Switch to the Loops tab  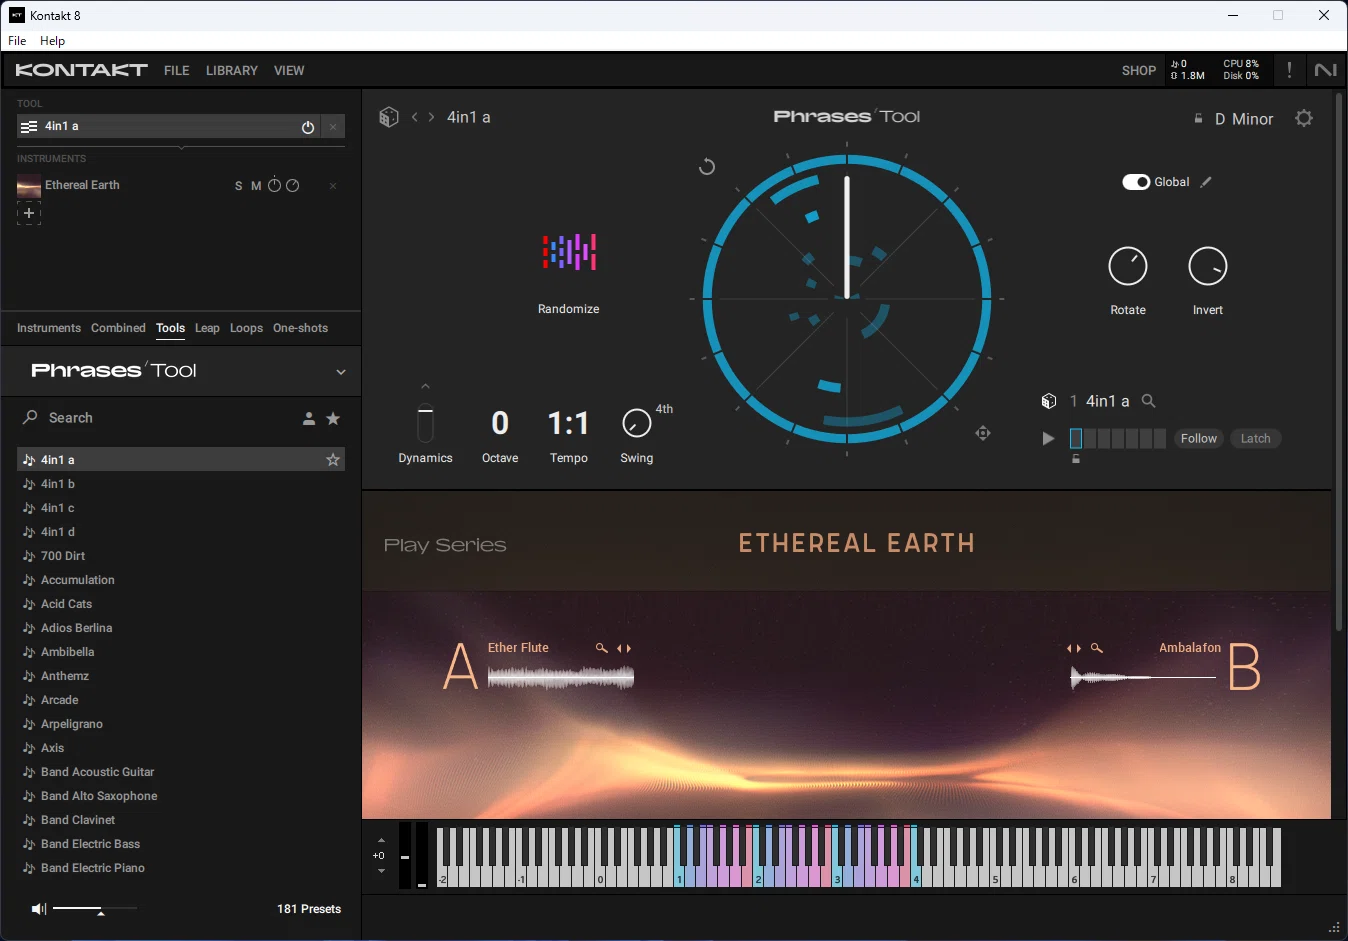pos(246,328)
